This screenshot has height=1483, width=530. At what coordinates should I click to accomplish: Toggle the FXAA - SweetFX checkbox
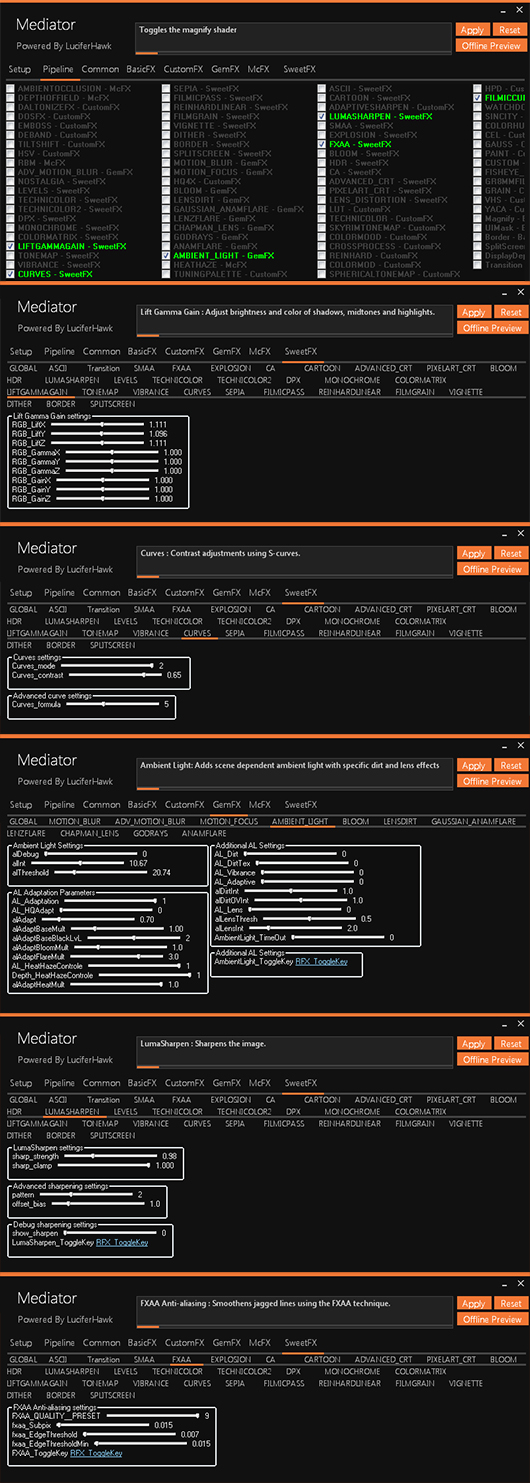point(322,144)
